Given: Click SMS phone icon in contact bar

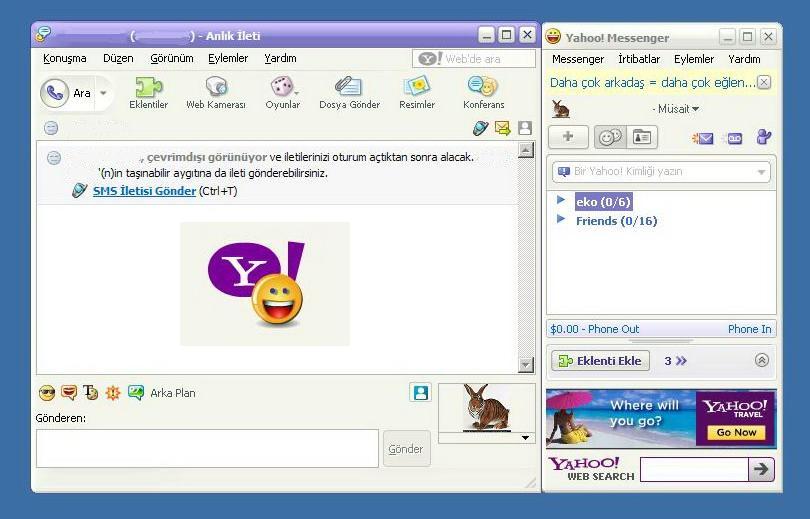Looking at the screenshot, I should pyautogui.click(x=480, y=128).
